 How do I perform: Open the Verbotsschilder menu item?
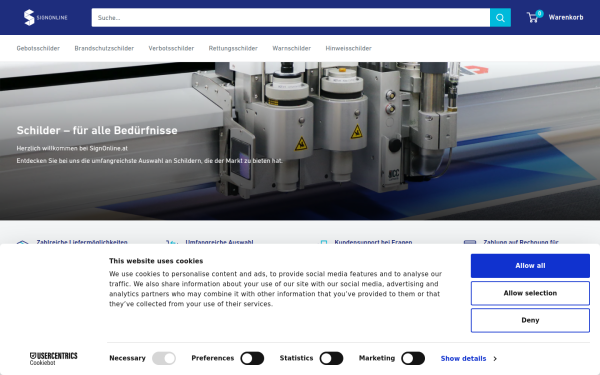(x=171, y=48)
